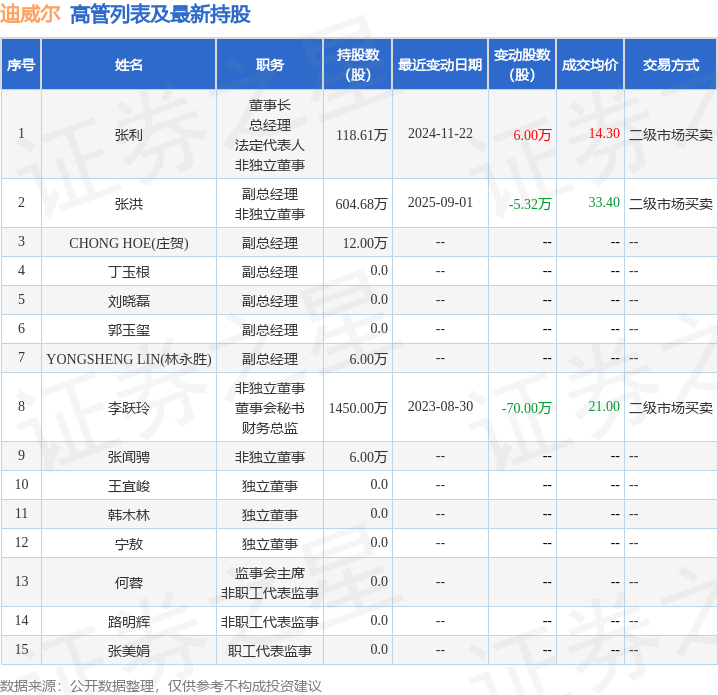Click 独立董事 position of 王宜峻
The height and width of the screenshot is (695, 718).
(270, 486)
